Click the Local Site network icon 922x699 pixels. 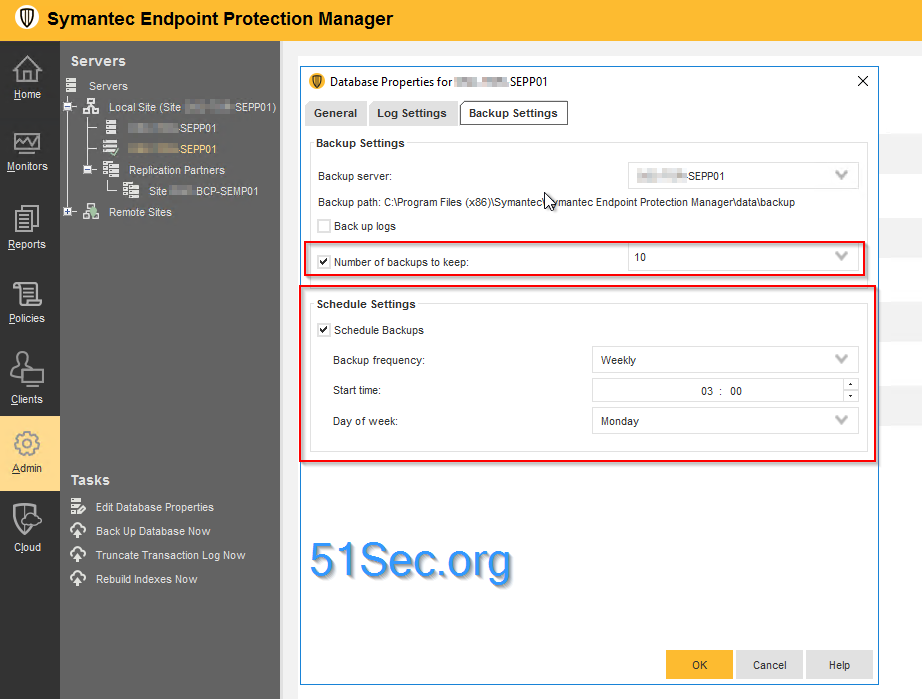pyautogui.click(x=91, y=106)
